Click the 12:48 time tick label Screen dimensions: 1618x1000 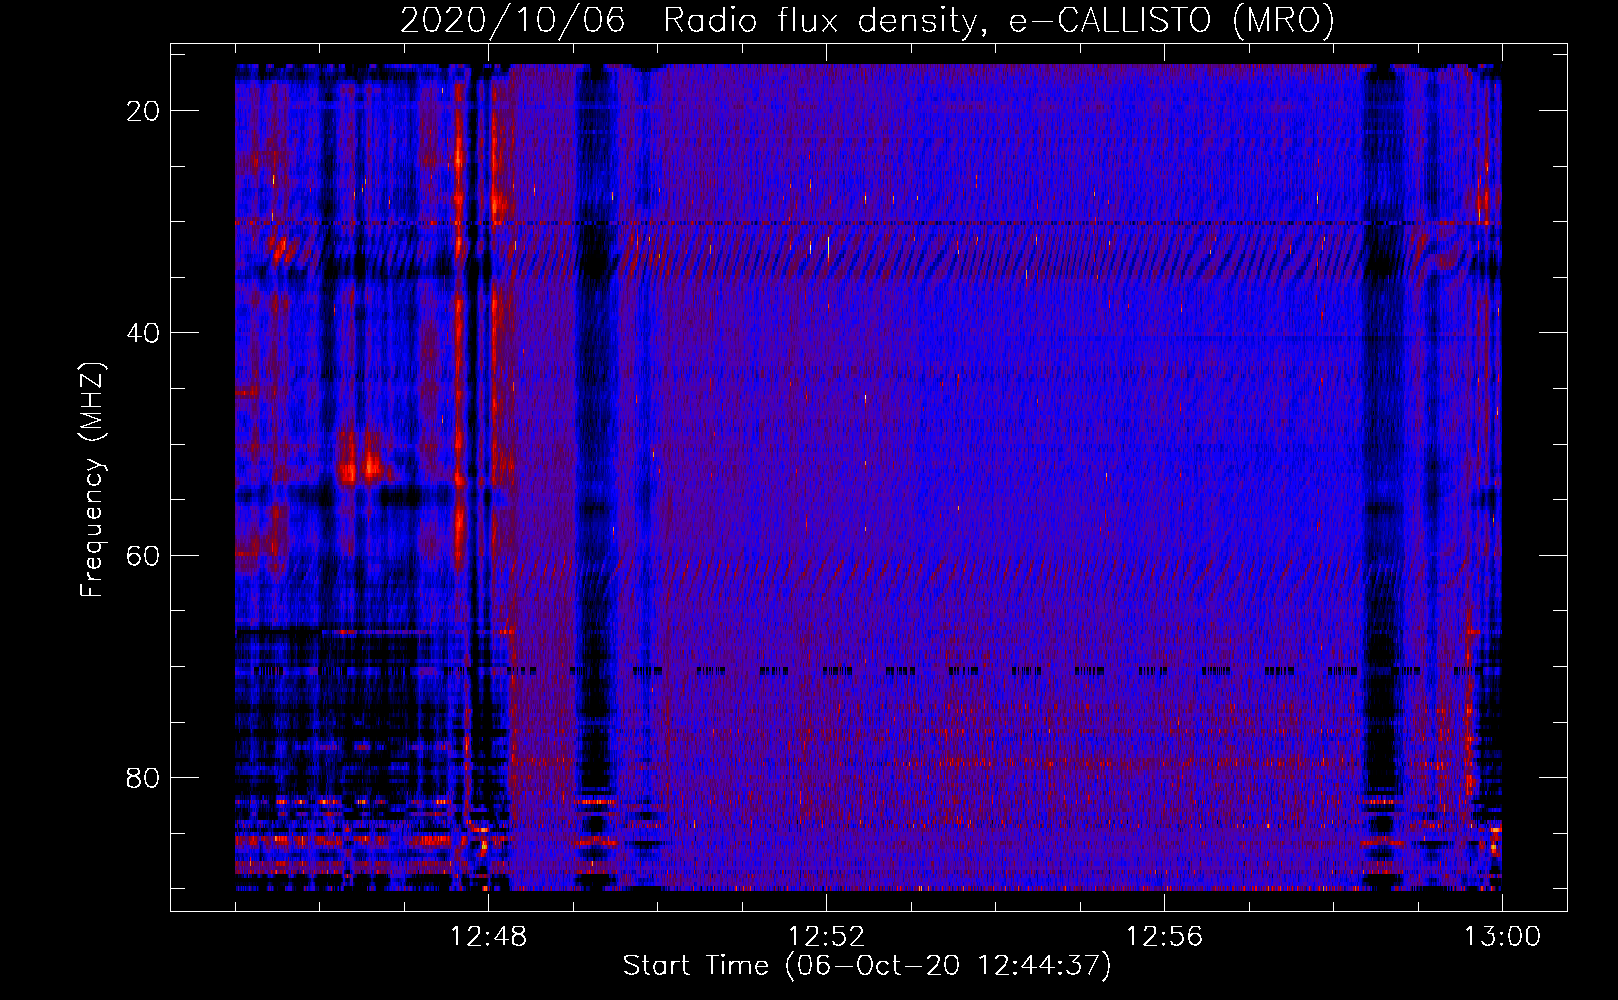point(488,937)
